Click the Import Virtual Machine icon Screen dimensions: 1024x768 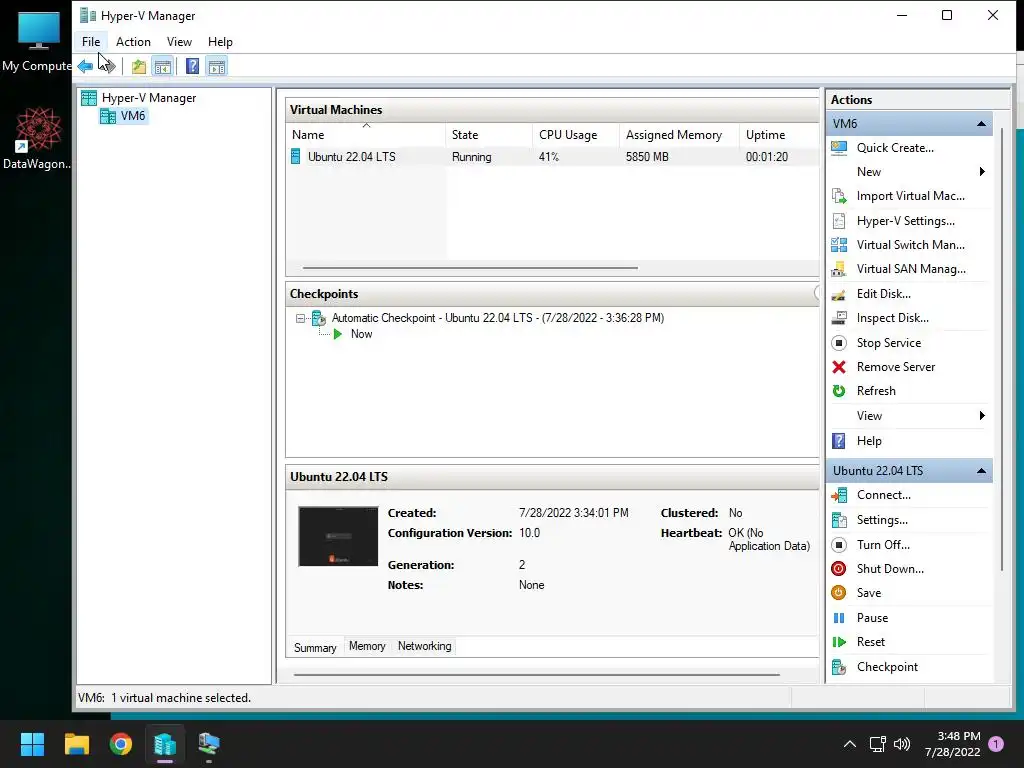pos(839,196)
